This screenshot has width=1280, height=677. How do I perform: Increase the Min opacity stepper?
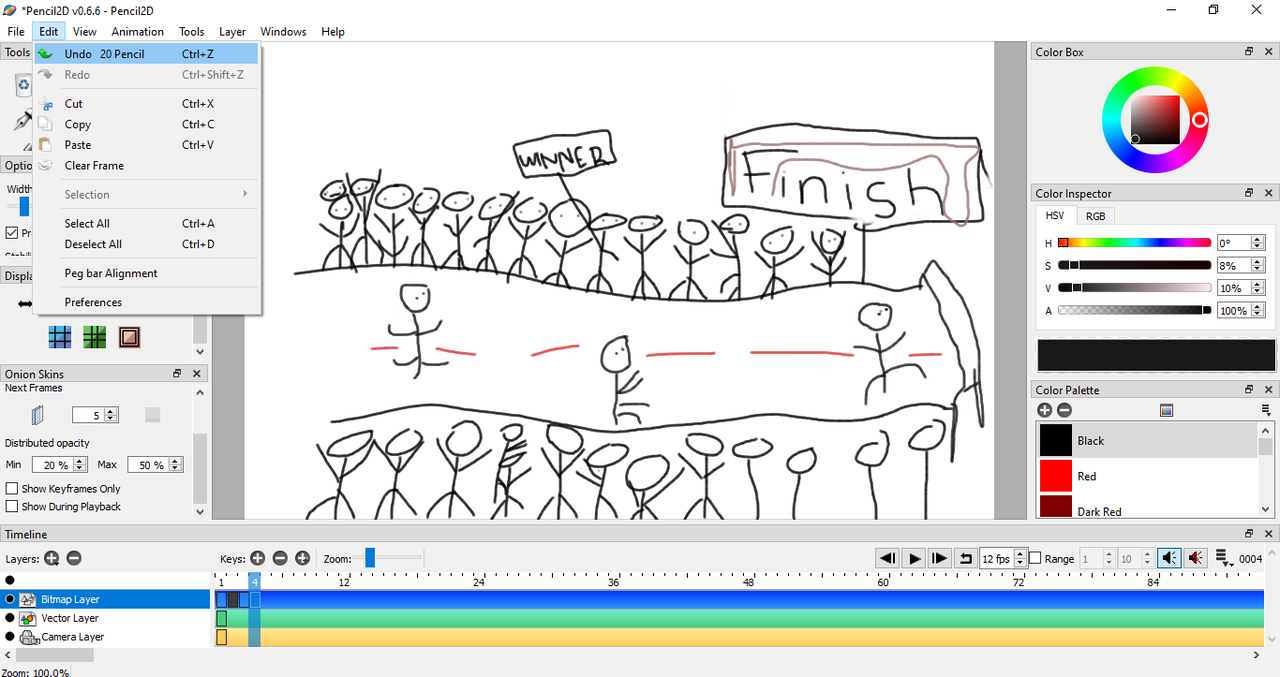coord(77,461)
